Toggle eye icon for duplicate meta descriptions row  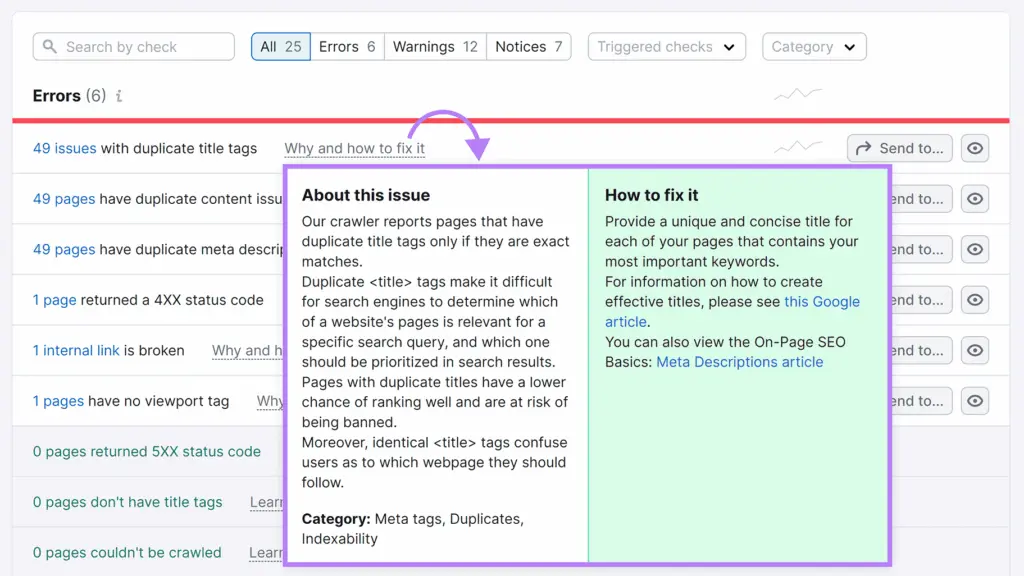click(x=975, y=249)
